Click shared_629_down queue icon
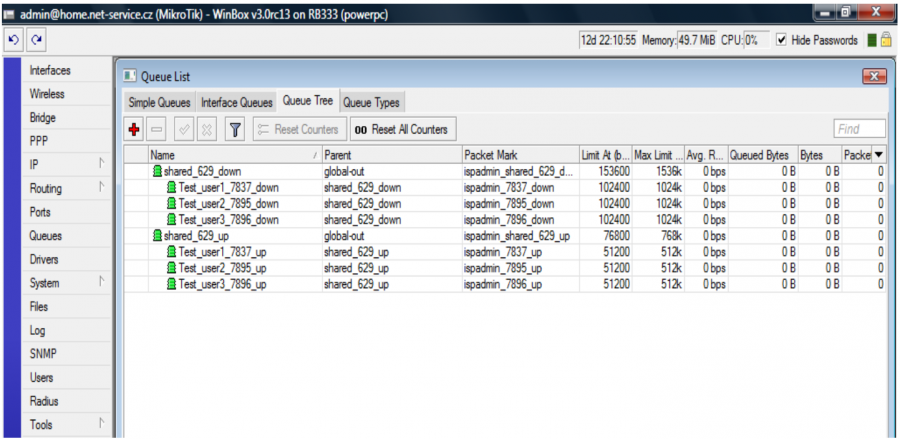 click(x=157, y=172)
